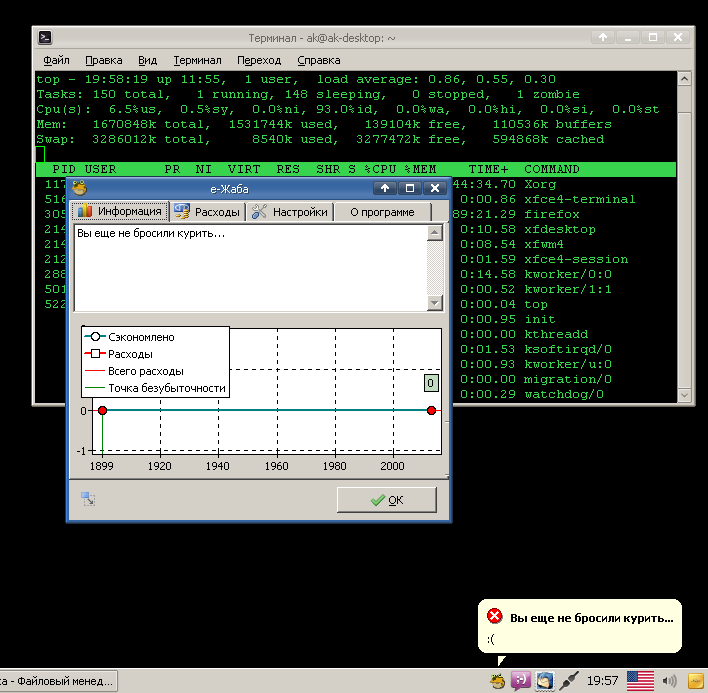Open the Настройки tab
Screen dimensions: 708x693
[290, 212]
